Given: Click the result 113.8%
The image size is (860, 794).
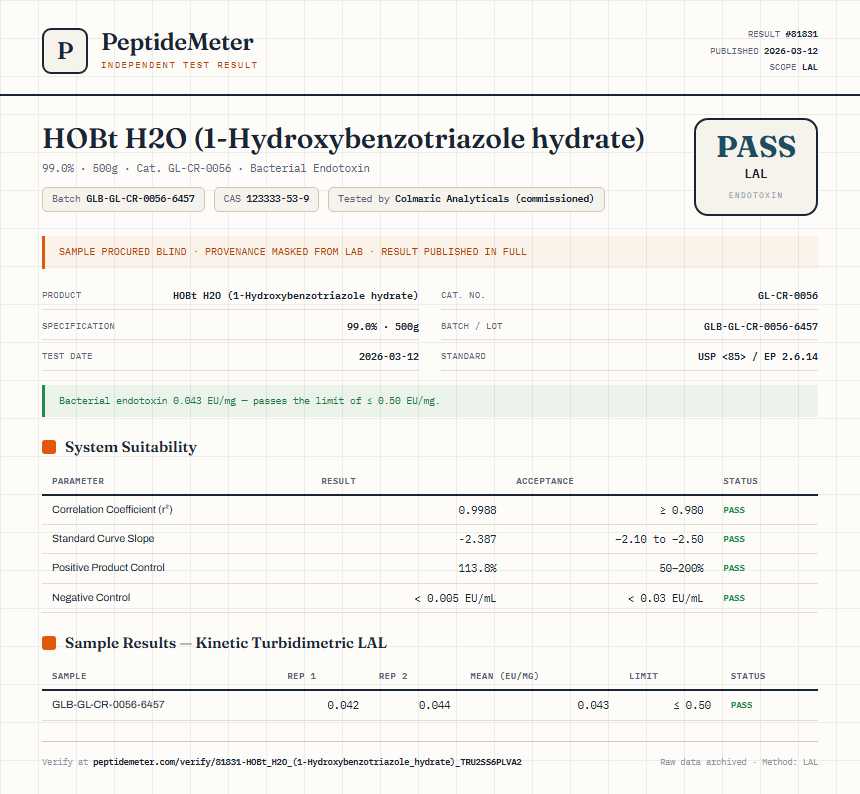Looking at the screenshot, I should (x=477, y=568).
